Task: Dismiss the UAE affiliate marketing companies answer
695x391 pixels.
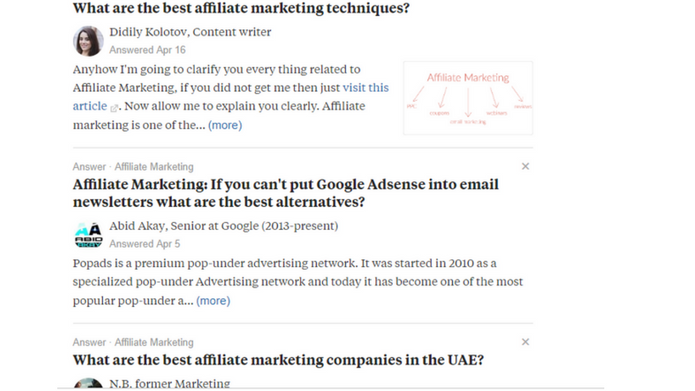Action: [x=525, y=342]
